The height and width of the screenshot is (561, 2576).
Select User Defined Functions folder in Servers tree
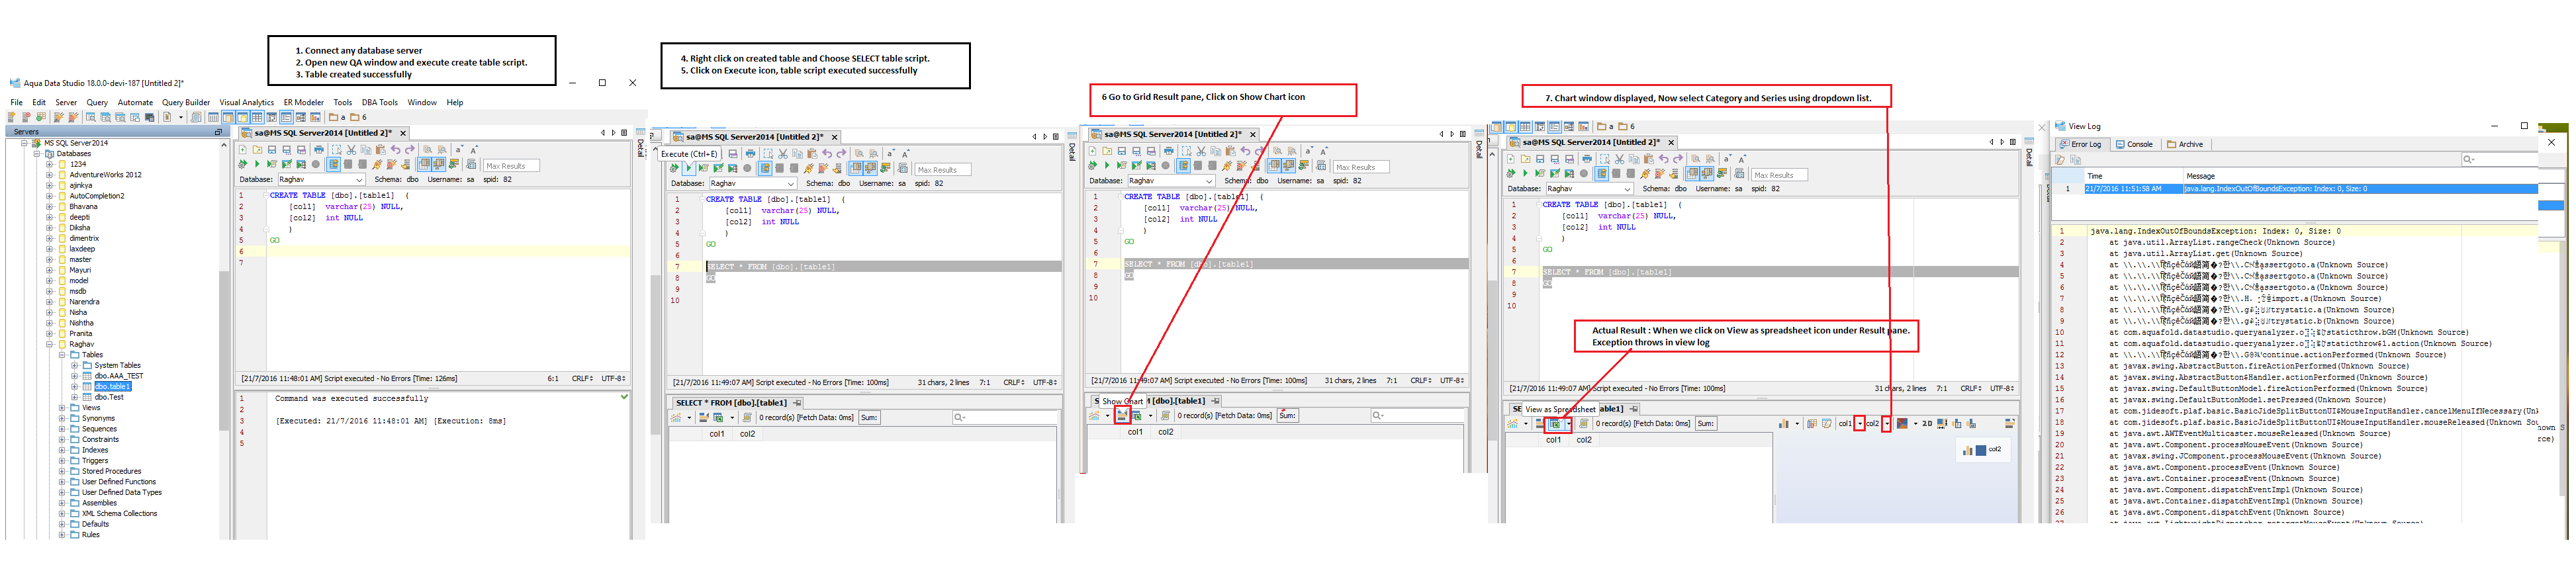[x=118, y=482]
